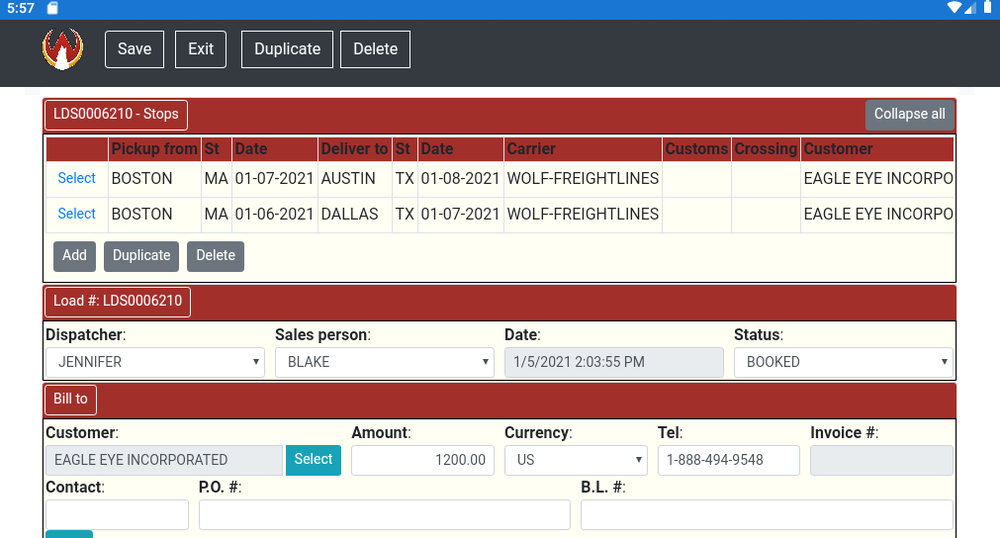Click WOLF-FREIGHTLINES in the Dallas row
Screen dimensions: 1000x538
click(583, 214)
